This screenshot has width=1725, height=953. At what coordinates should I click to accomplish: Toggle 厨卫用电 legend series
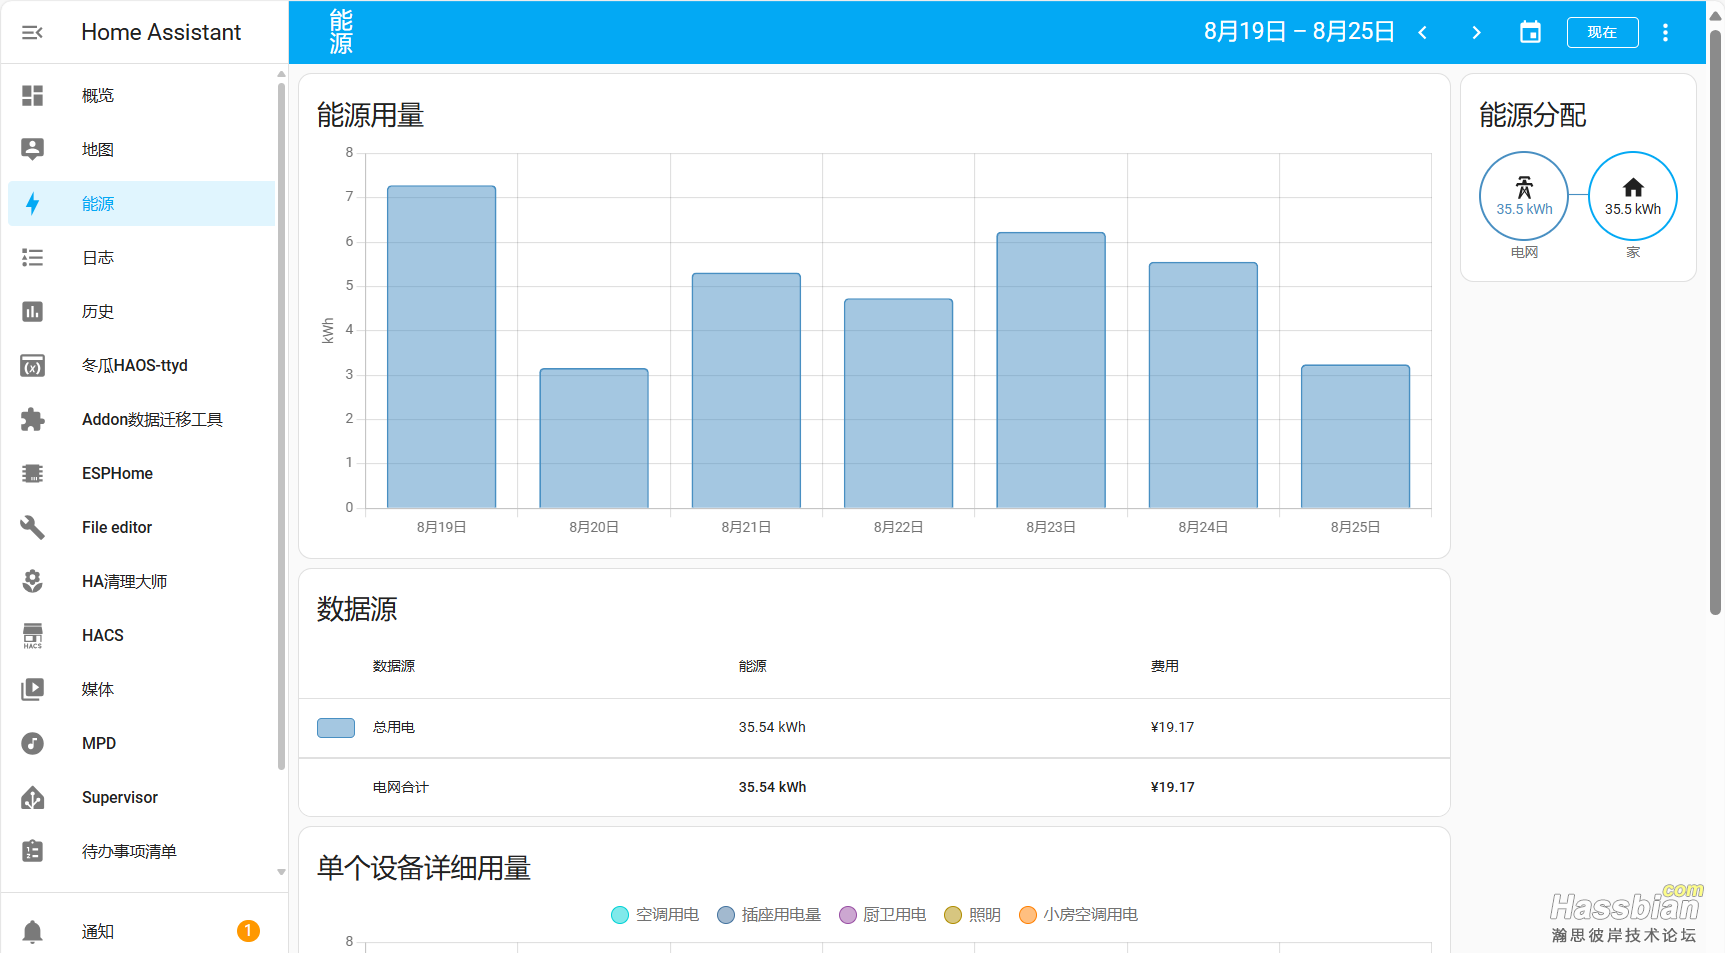[x=883, y=914]
